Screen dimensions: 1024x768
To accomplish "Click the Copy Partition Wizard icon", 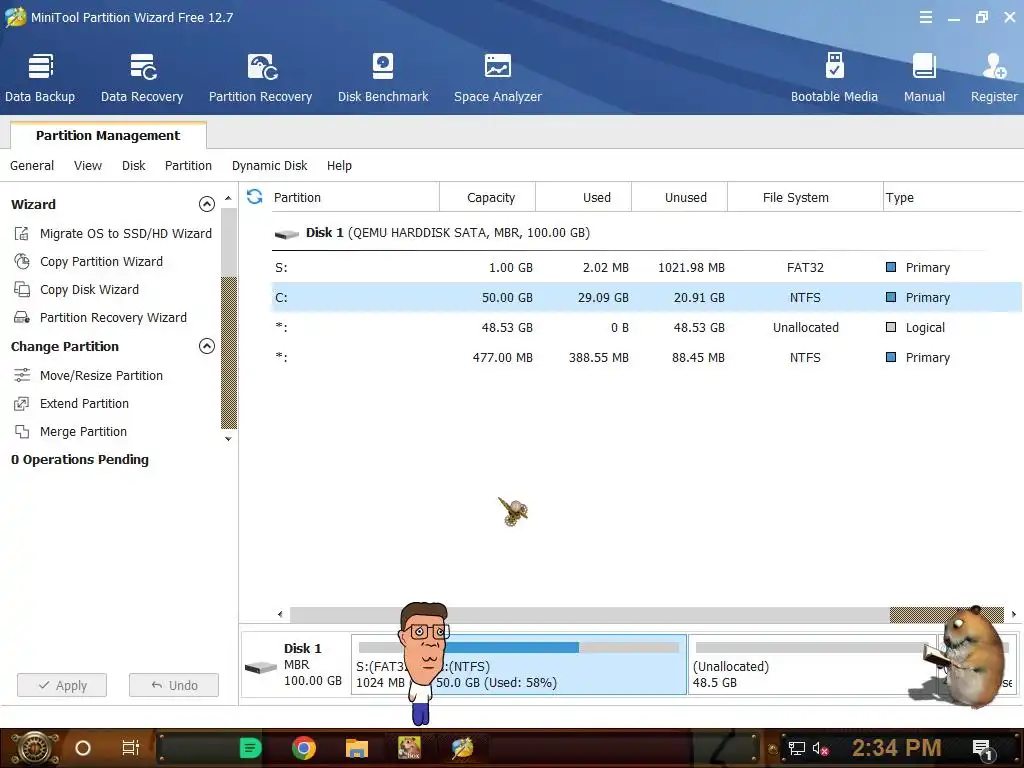I will [22, 261].
